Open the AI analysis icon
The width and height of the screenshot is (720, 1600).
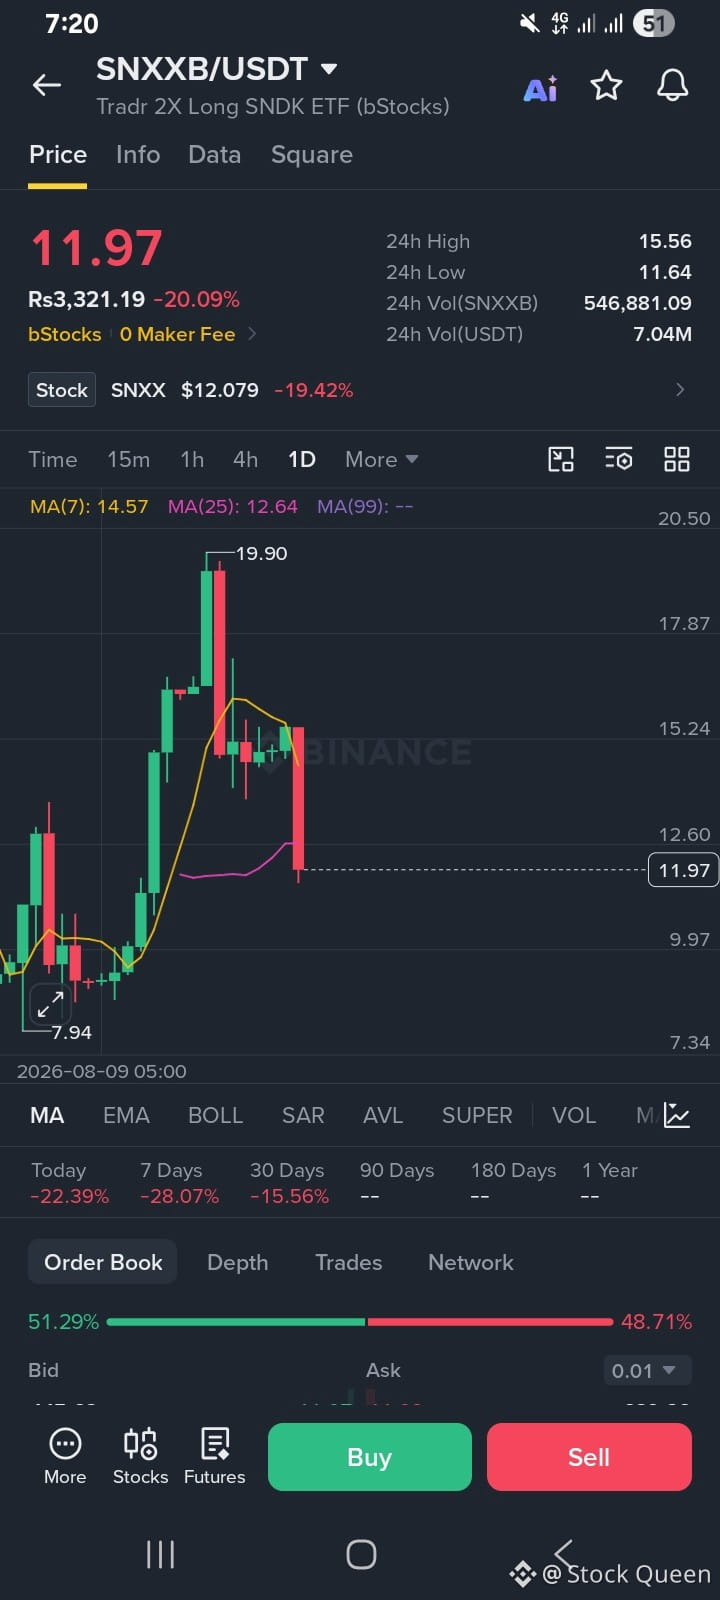pyautogui.click(x=541, y=89)
